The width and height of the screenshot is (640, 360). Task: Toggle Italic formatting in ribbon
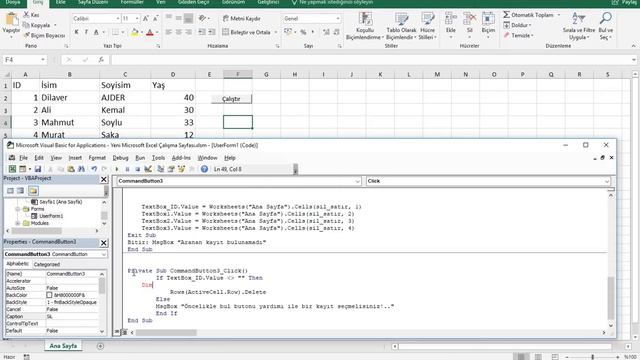(86, 32)
